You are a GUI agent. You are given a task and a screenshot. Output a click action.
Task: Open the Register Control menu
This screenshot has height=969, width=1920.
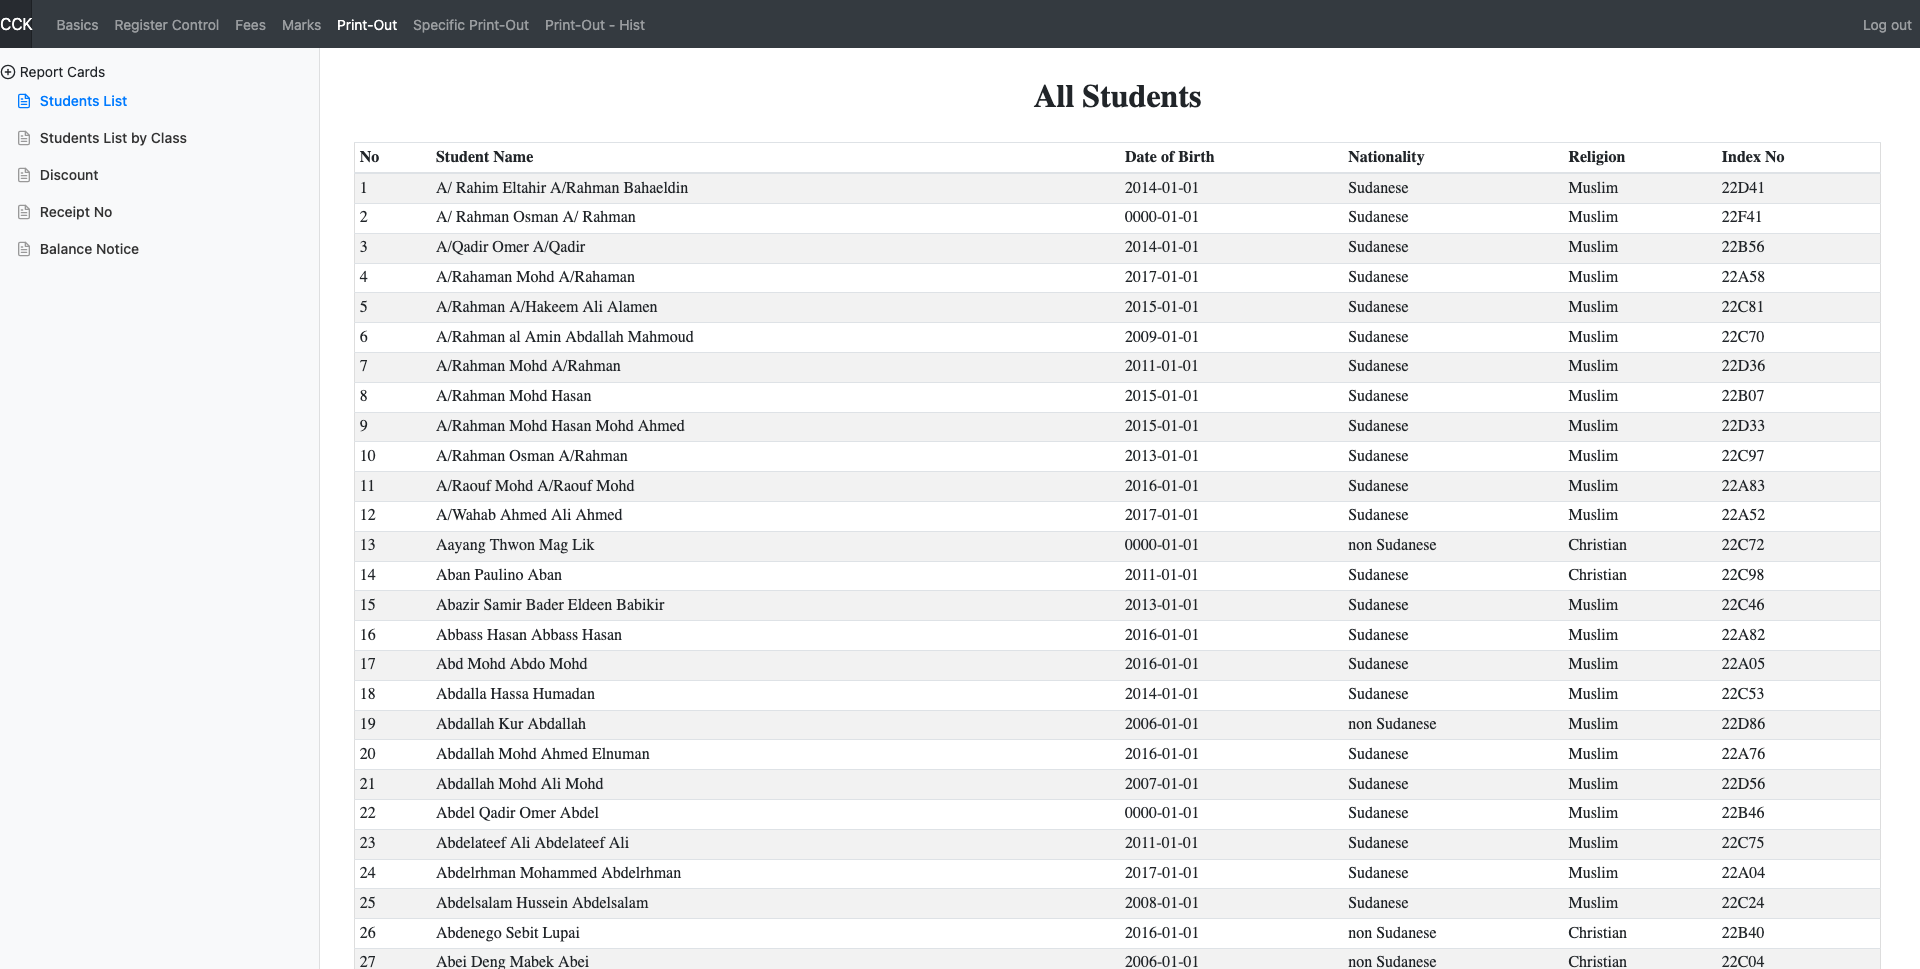tap(166, 25)
